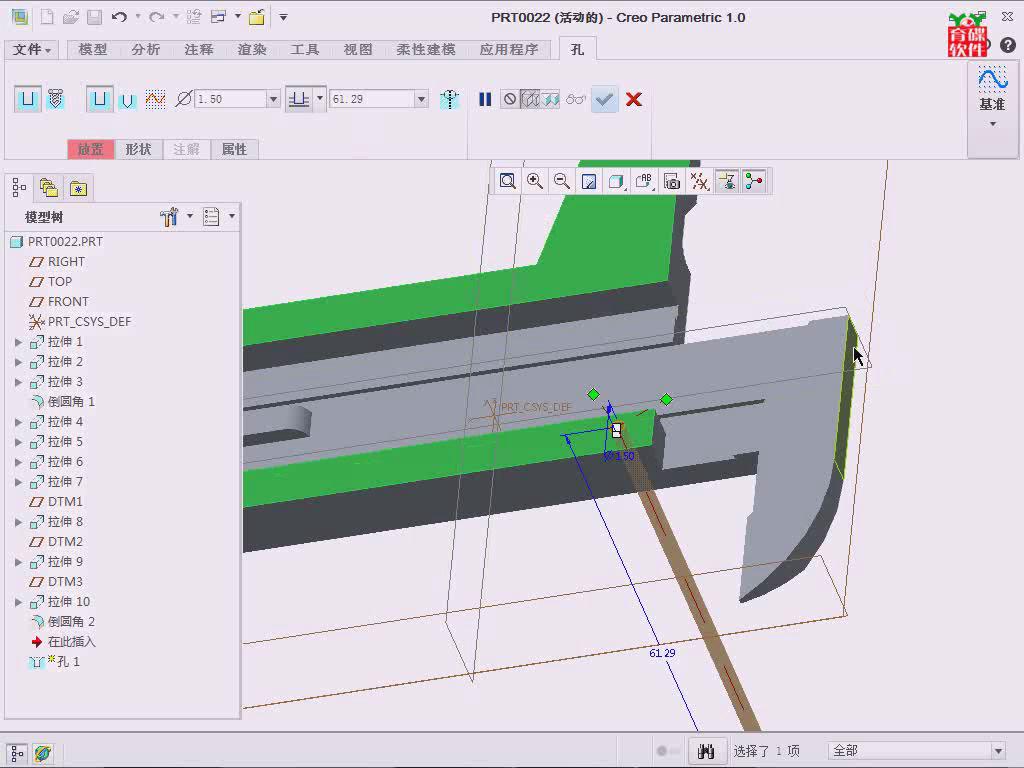Select the simple hole type button

[x=27, y=99]
